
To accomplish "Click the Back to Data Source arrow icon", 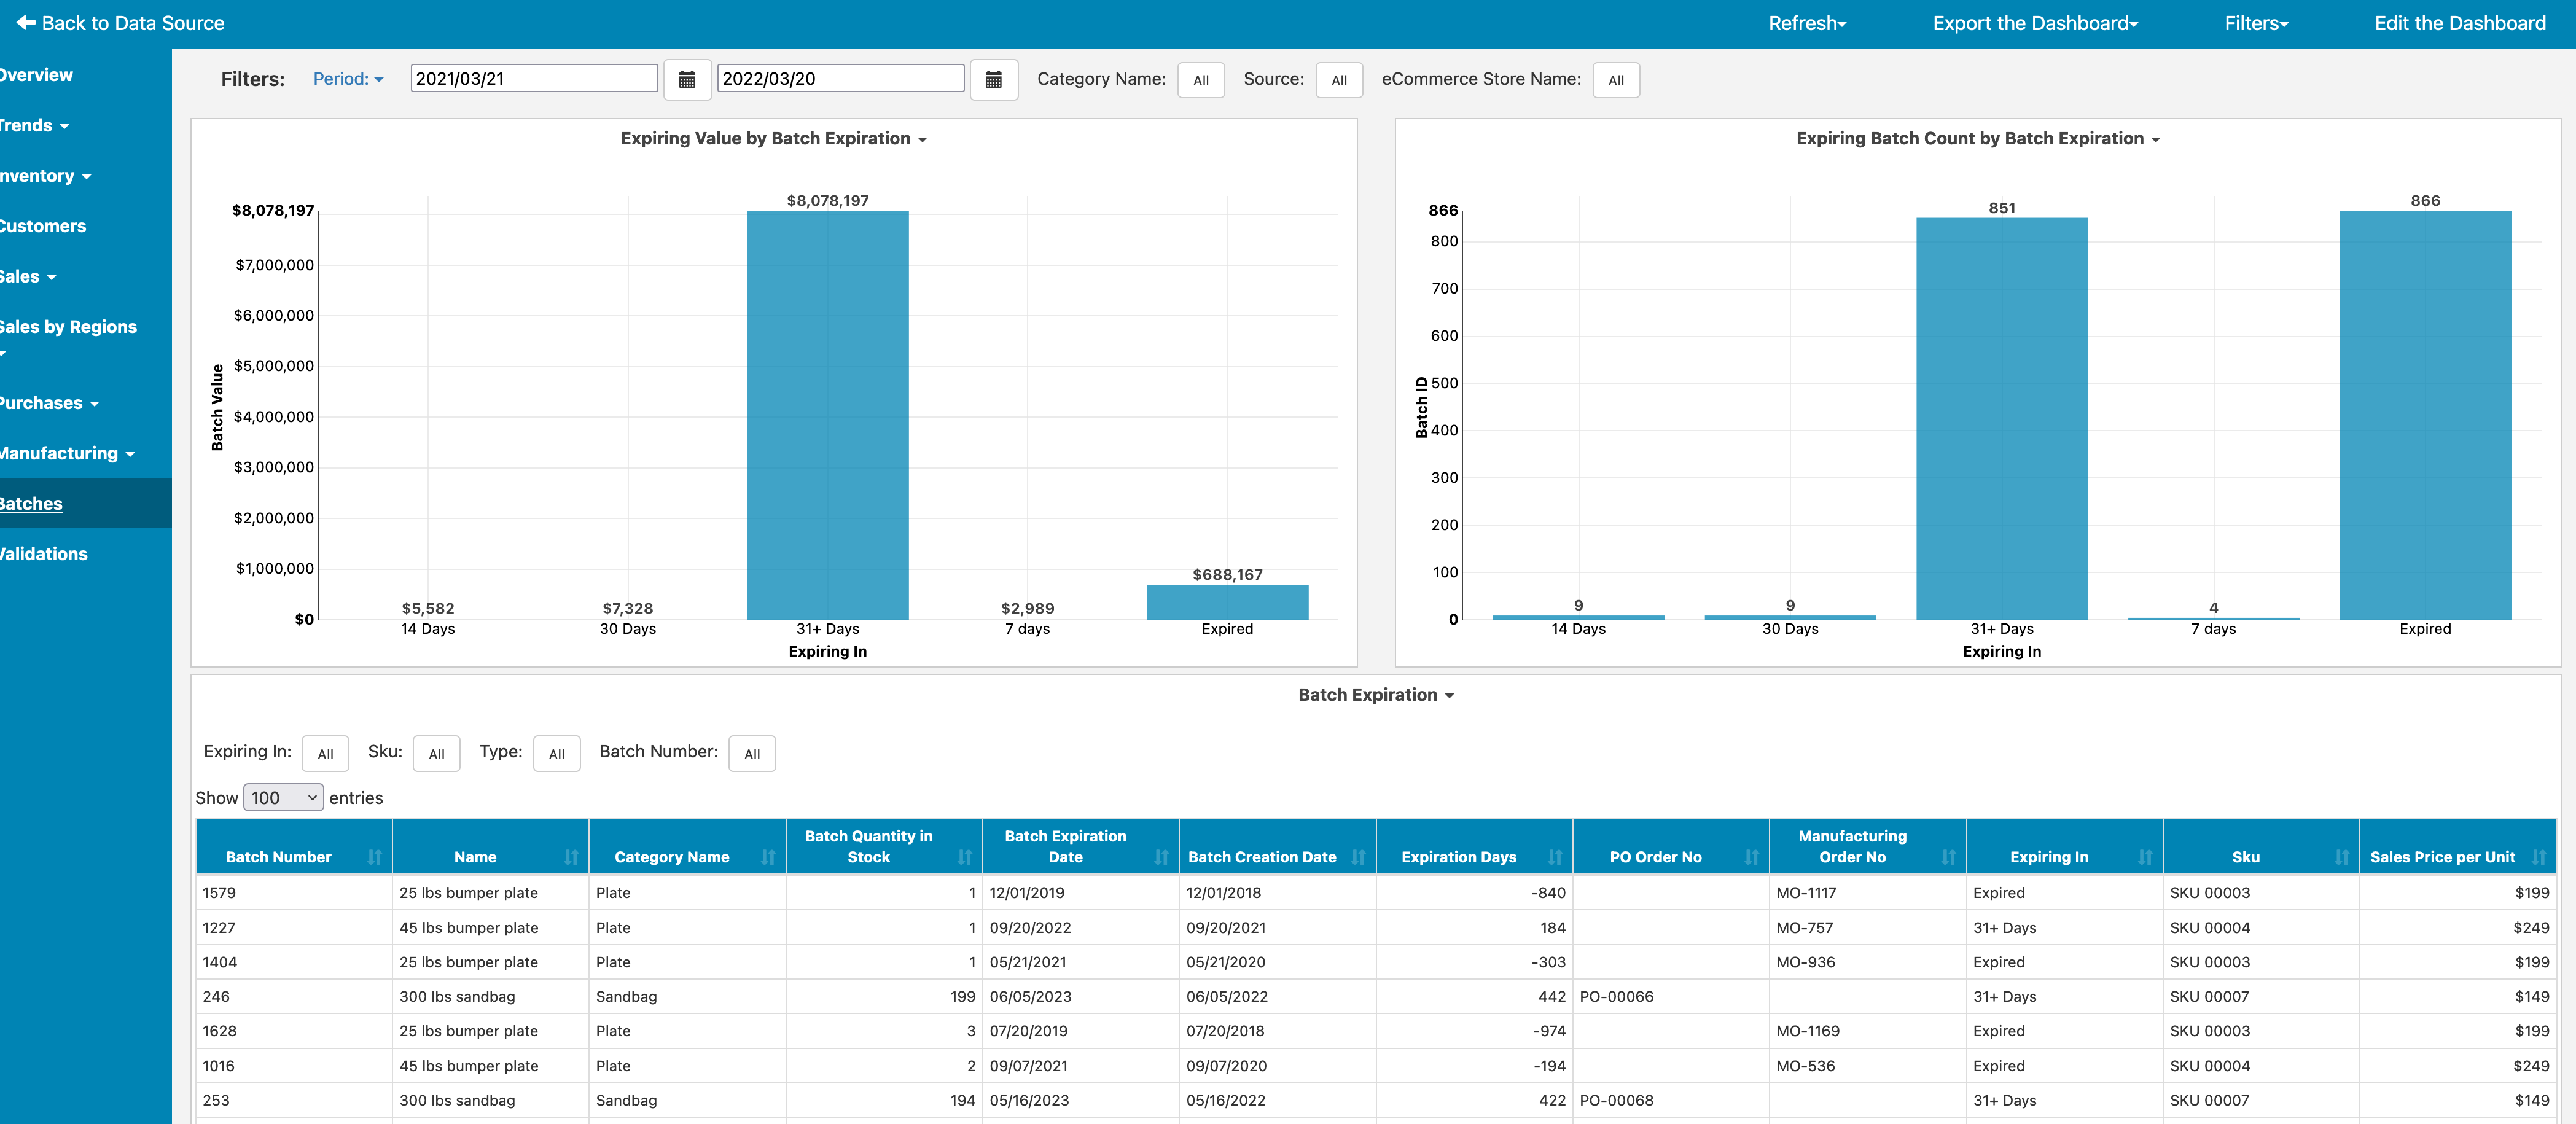I will (x=25, y=23).
